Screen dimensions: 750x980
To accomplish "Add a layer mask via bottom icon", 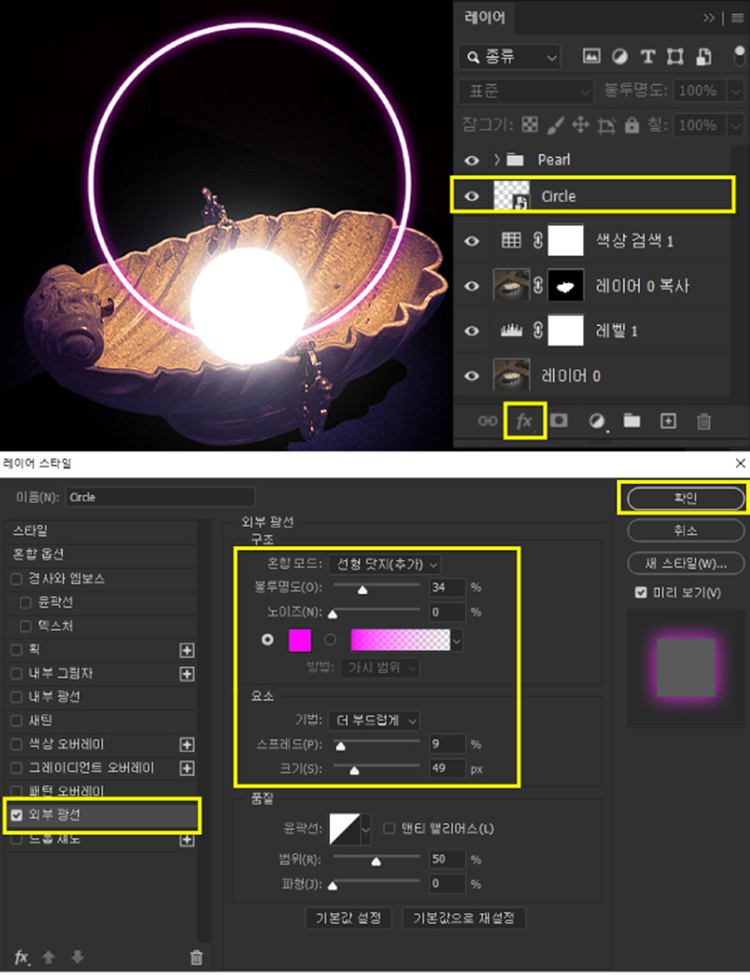I will tap(559, 421).
